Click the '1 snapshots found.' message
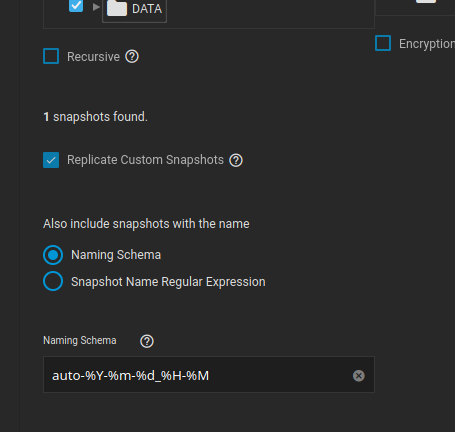This screenshot has height=432, width=455. tap(95, 117)
